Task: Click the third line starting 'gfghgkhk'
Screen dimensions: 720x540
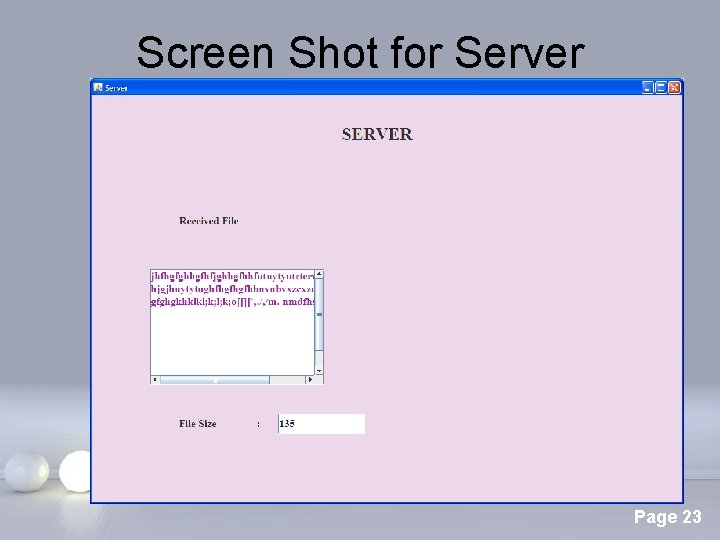Action: pyautogui.click(x=232, y=302)
